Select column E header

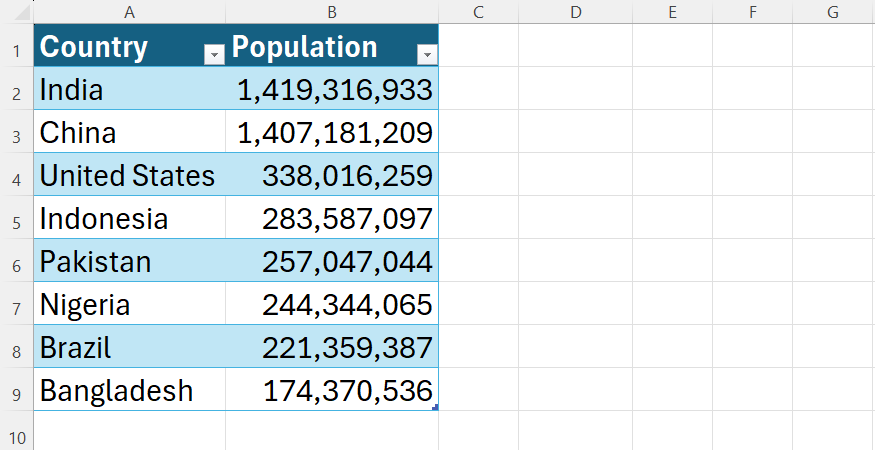[672, 12]
